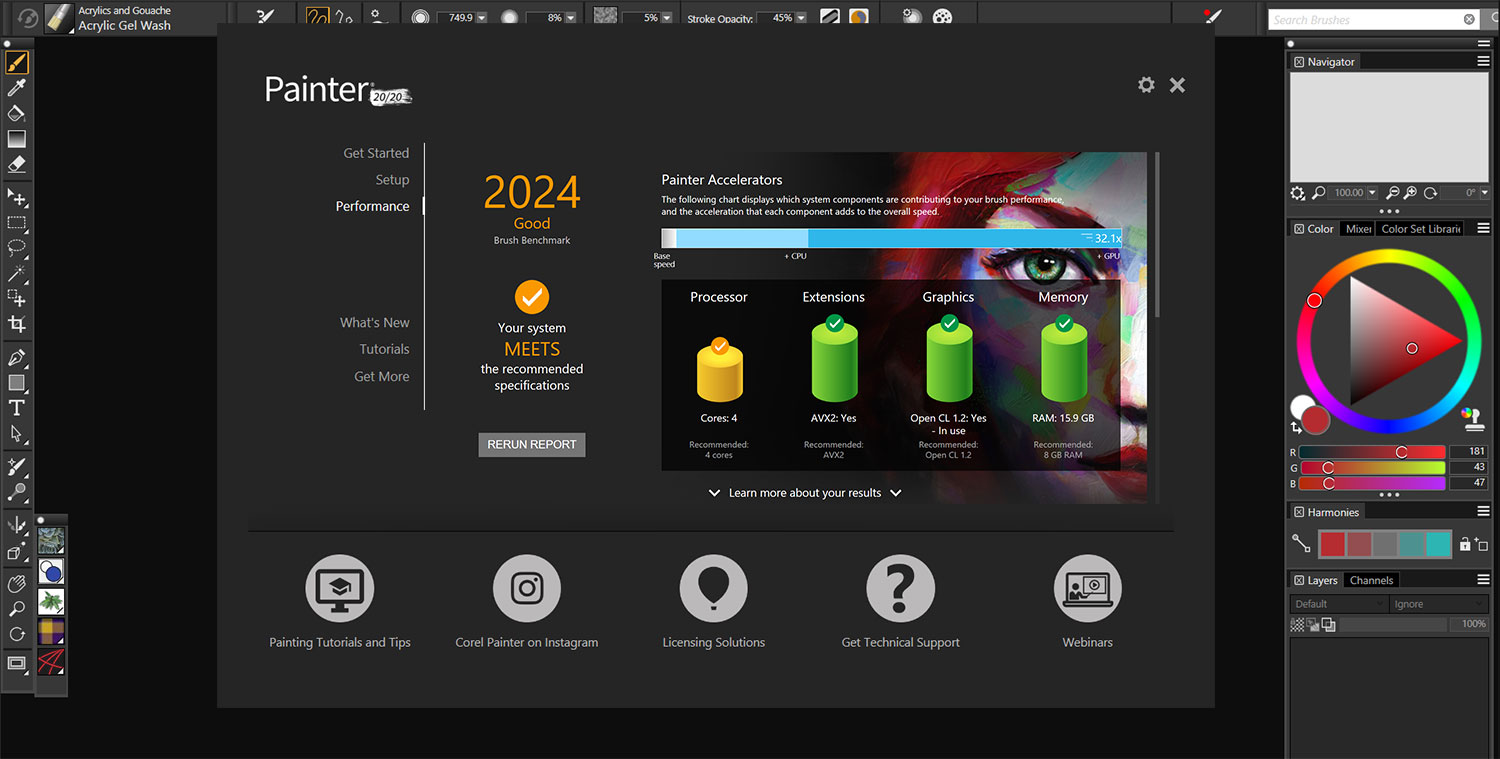The width and height of the screenshot is (1500, 759).
Task: Open the Setup section
Action: pos(392,180)
